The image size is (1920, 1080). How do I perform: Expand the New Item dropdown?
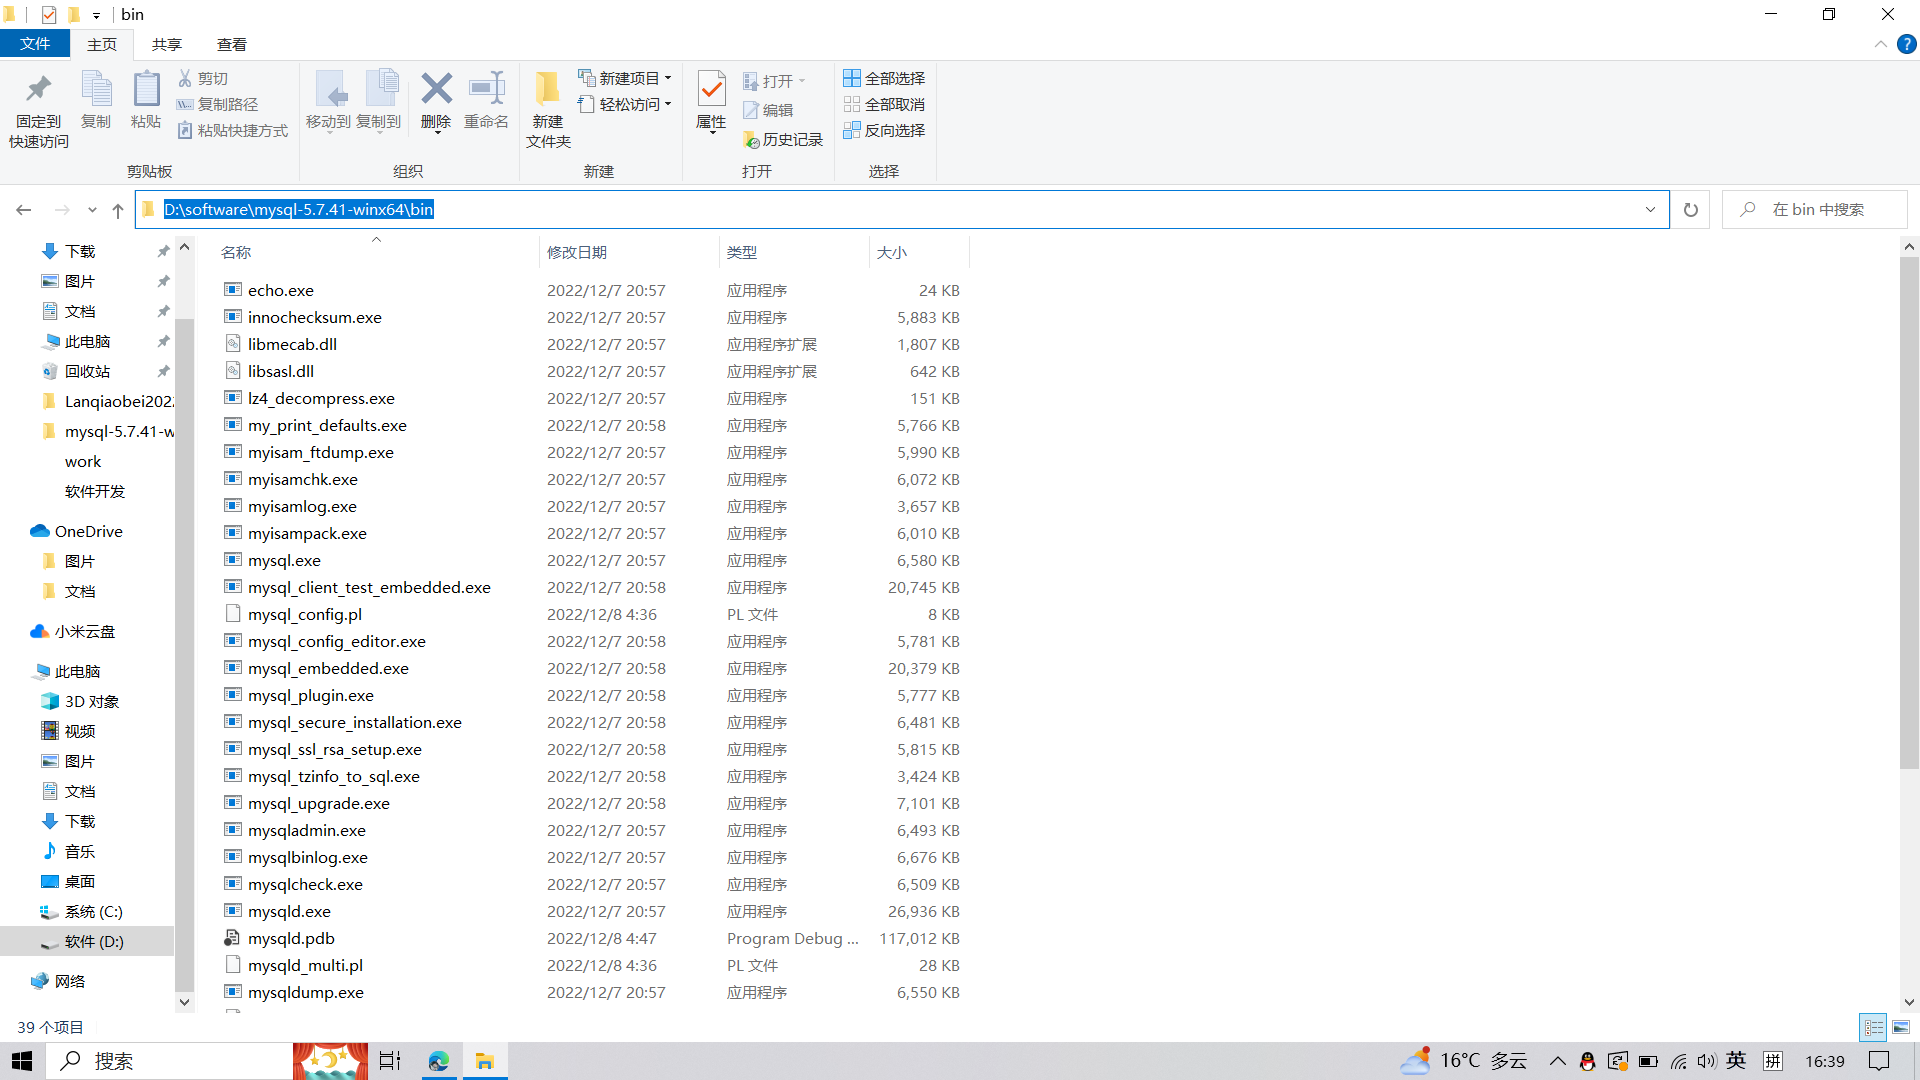click(x=668, y=78)
